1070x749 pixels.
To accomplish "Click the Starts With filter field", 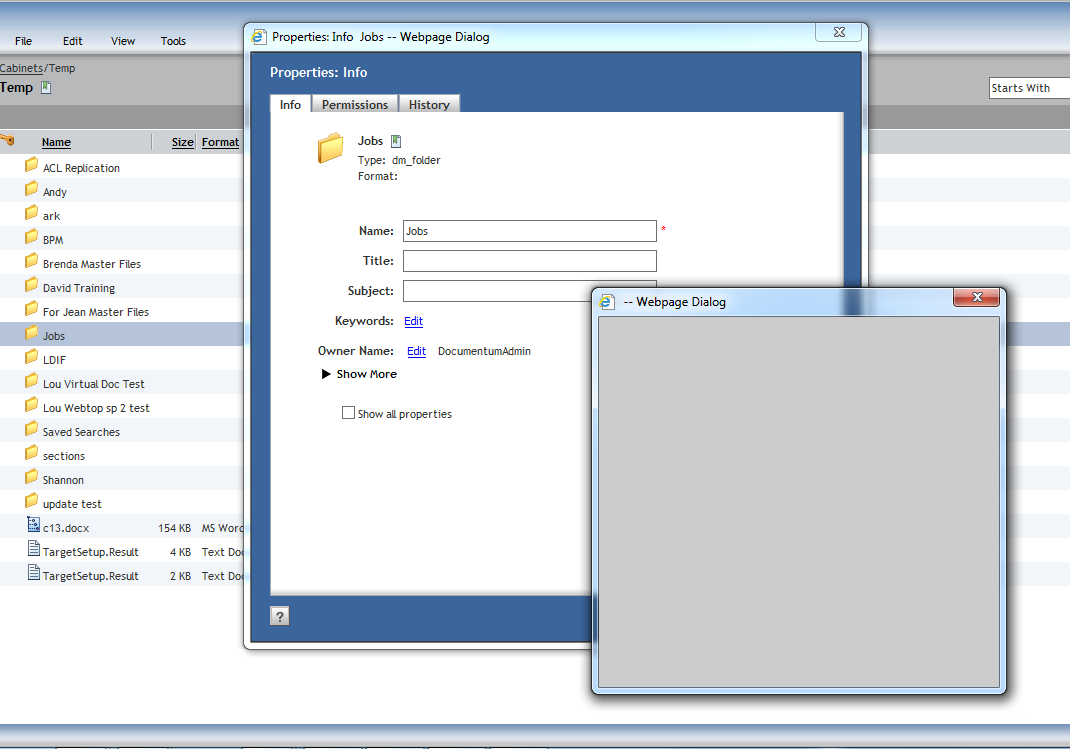I will pyautogui.click(x=1029, y=88).
